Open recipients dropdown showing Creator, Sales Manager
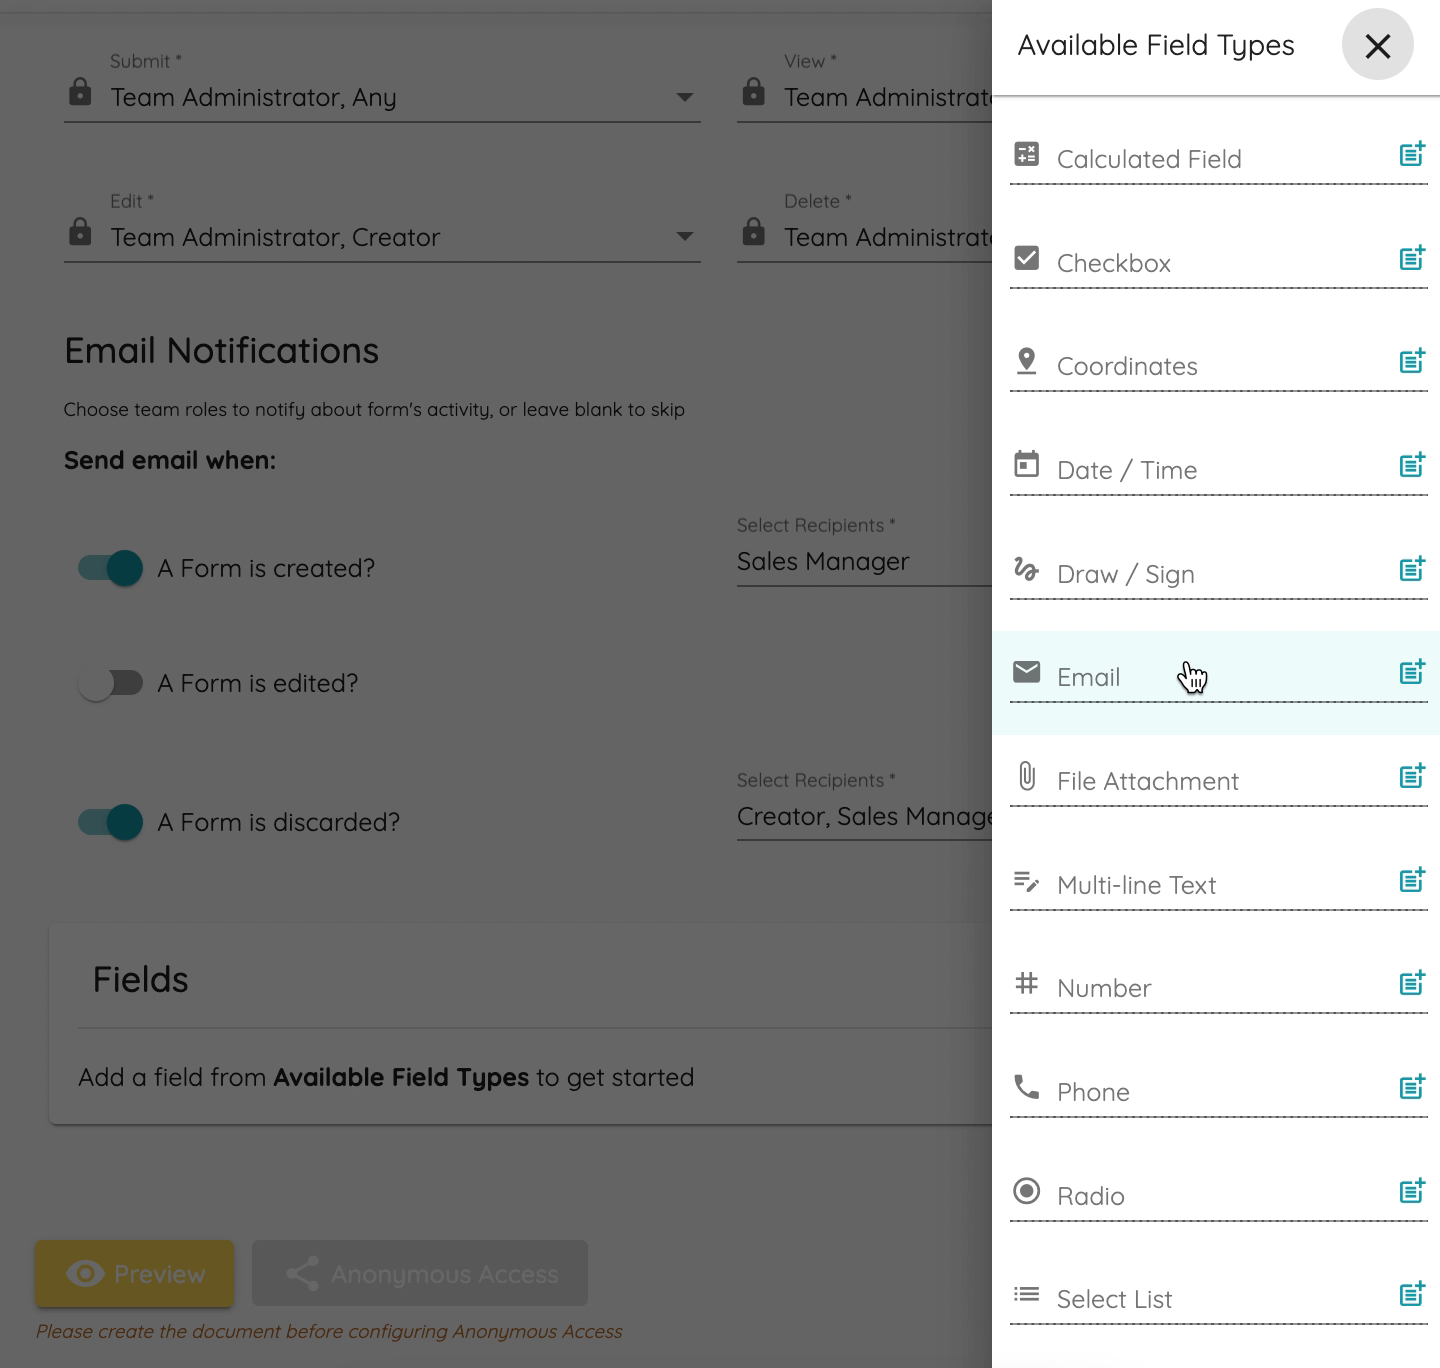Image resolution: width=1440 pixels, height=1368 pixels. click(x=865, y=816)
